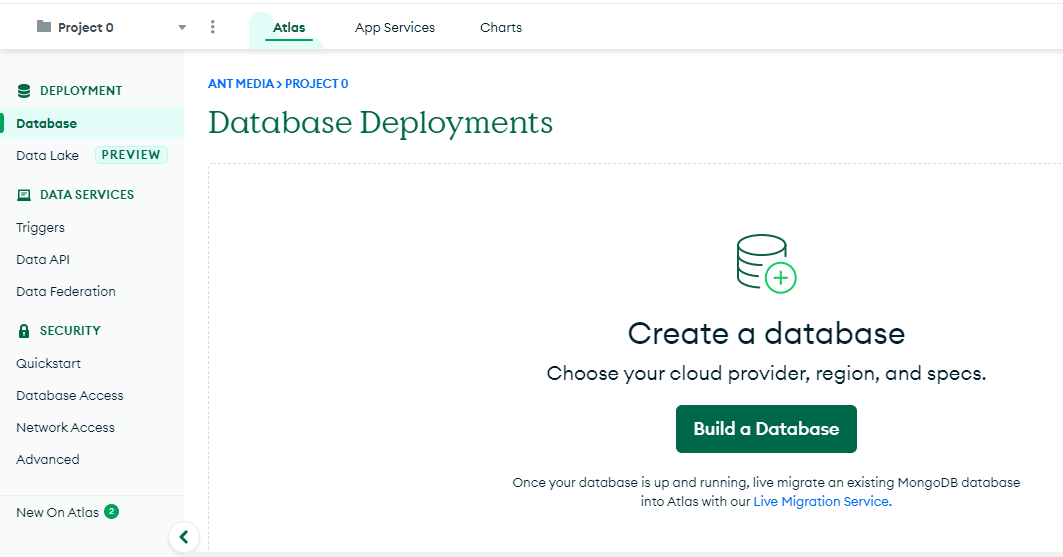Open Triggers under Data Services
1063x557 pixels.
point(41,228)
